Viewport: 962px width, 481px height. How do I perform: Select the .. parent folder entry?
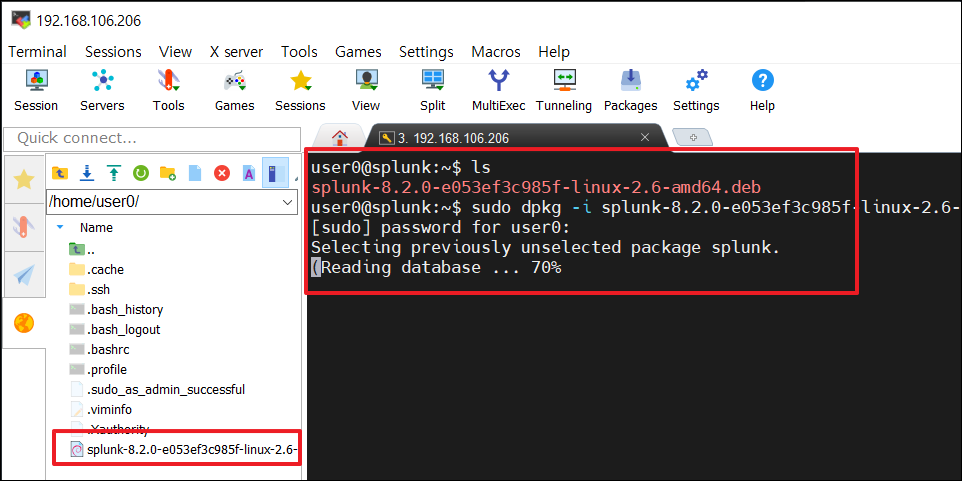point(82,250)
